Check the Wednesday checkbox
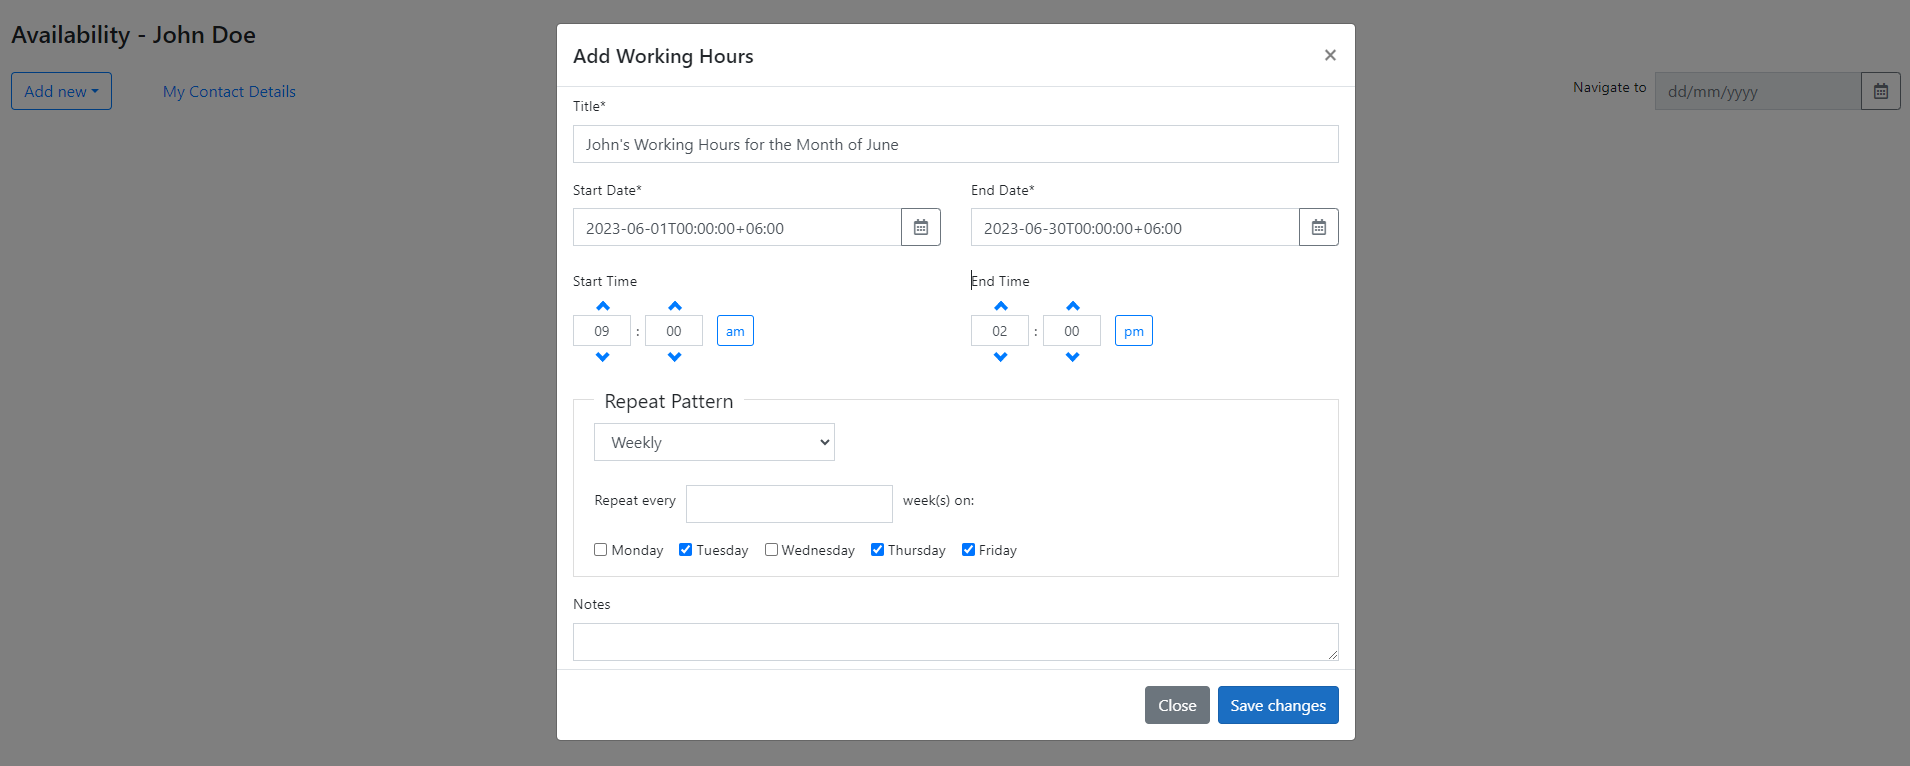This screenshot has width=1910, height=766. (x=771, y=549)
